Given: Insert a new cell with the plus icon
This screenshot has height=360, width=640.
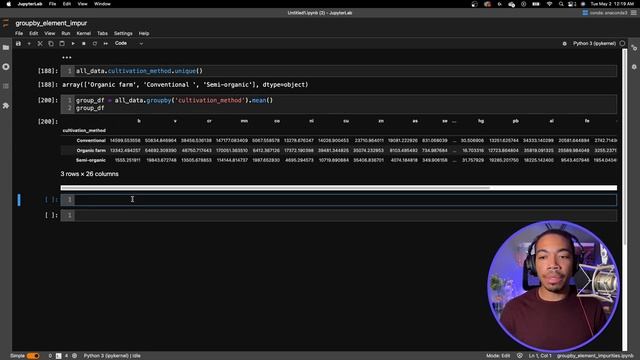Looking at the screenshot, I should [x=29, y=44].
